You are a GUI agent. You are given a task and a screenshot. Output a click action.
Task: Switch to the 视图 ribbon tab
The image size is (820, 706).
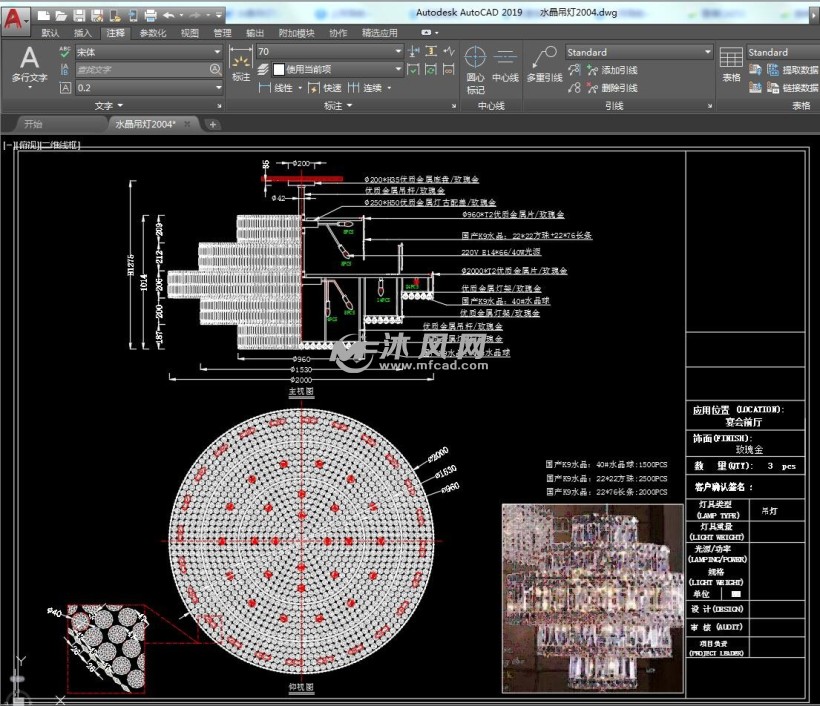[x=190, y=33]
